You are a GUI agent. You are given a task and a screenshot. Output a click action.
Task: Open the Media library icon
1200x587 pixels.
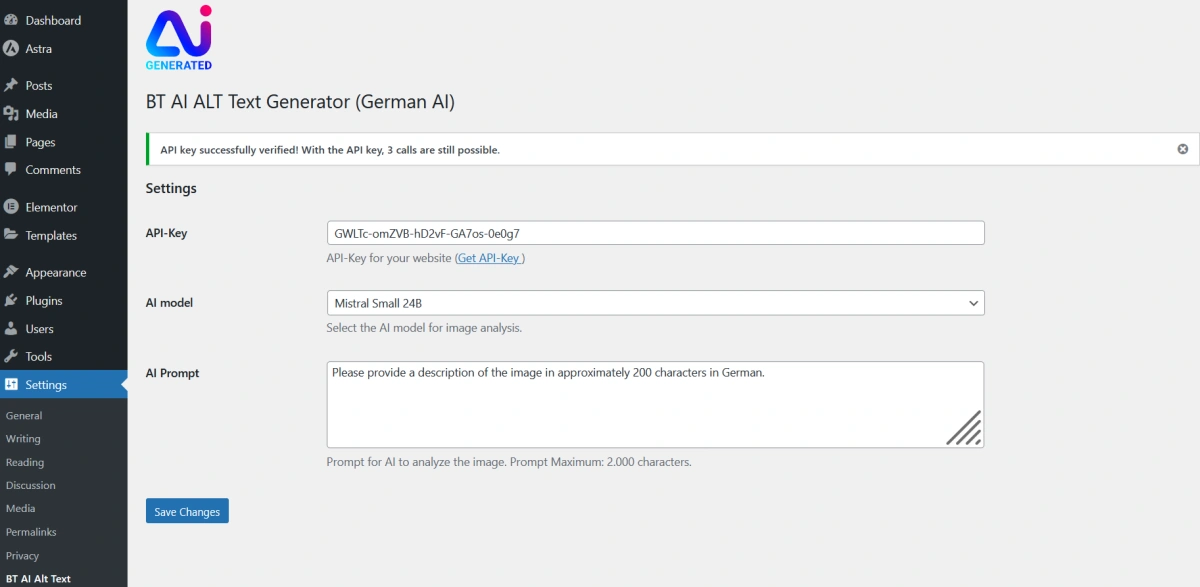pos(13,113)
